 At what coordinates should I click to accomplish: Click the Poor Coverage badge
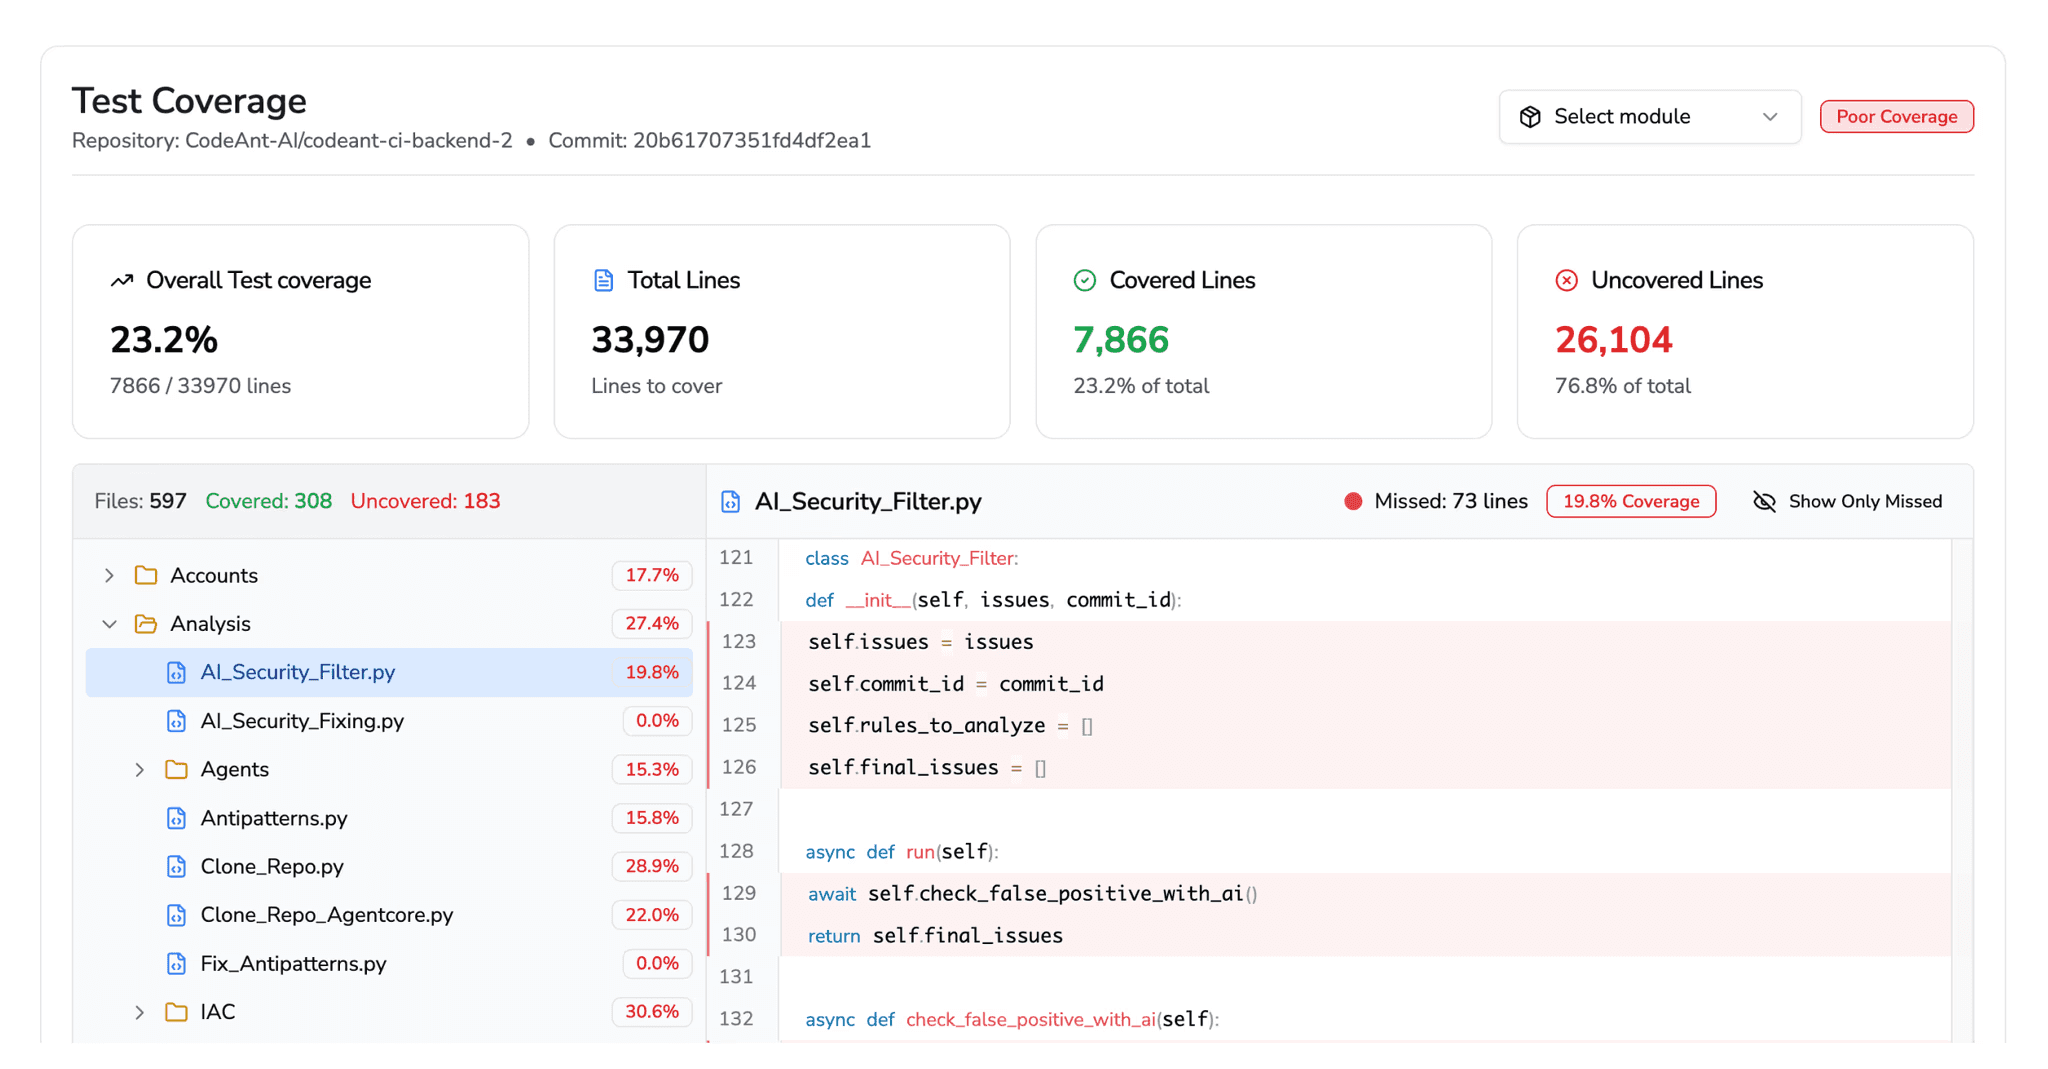click(1896, 117)
